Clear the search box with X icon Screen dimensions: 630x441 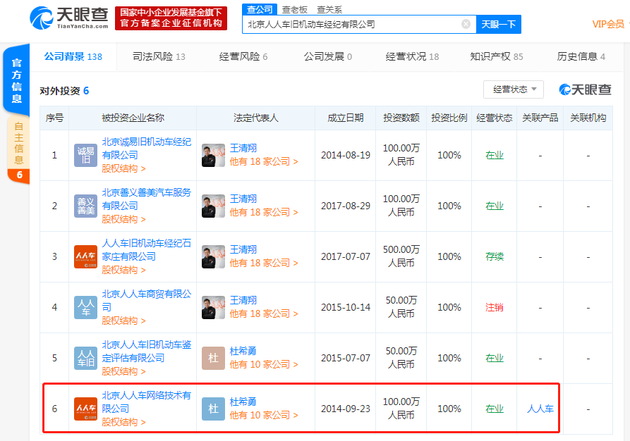click(466, 24)
